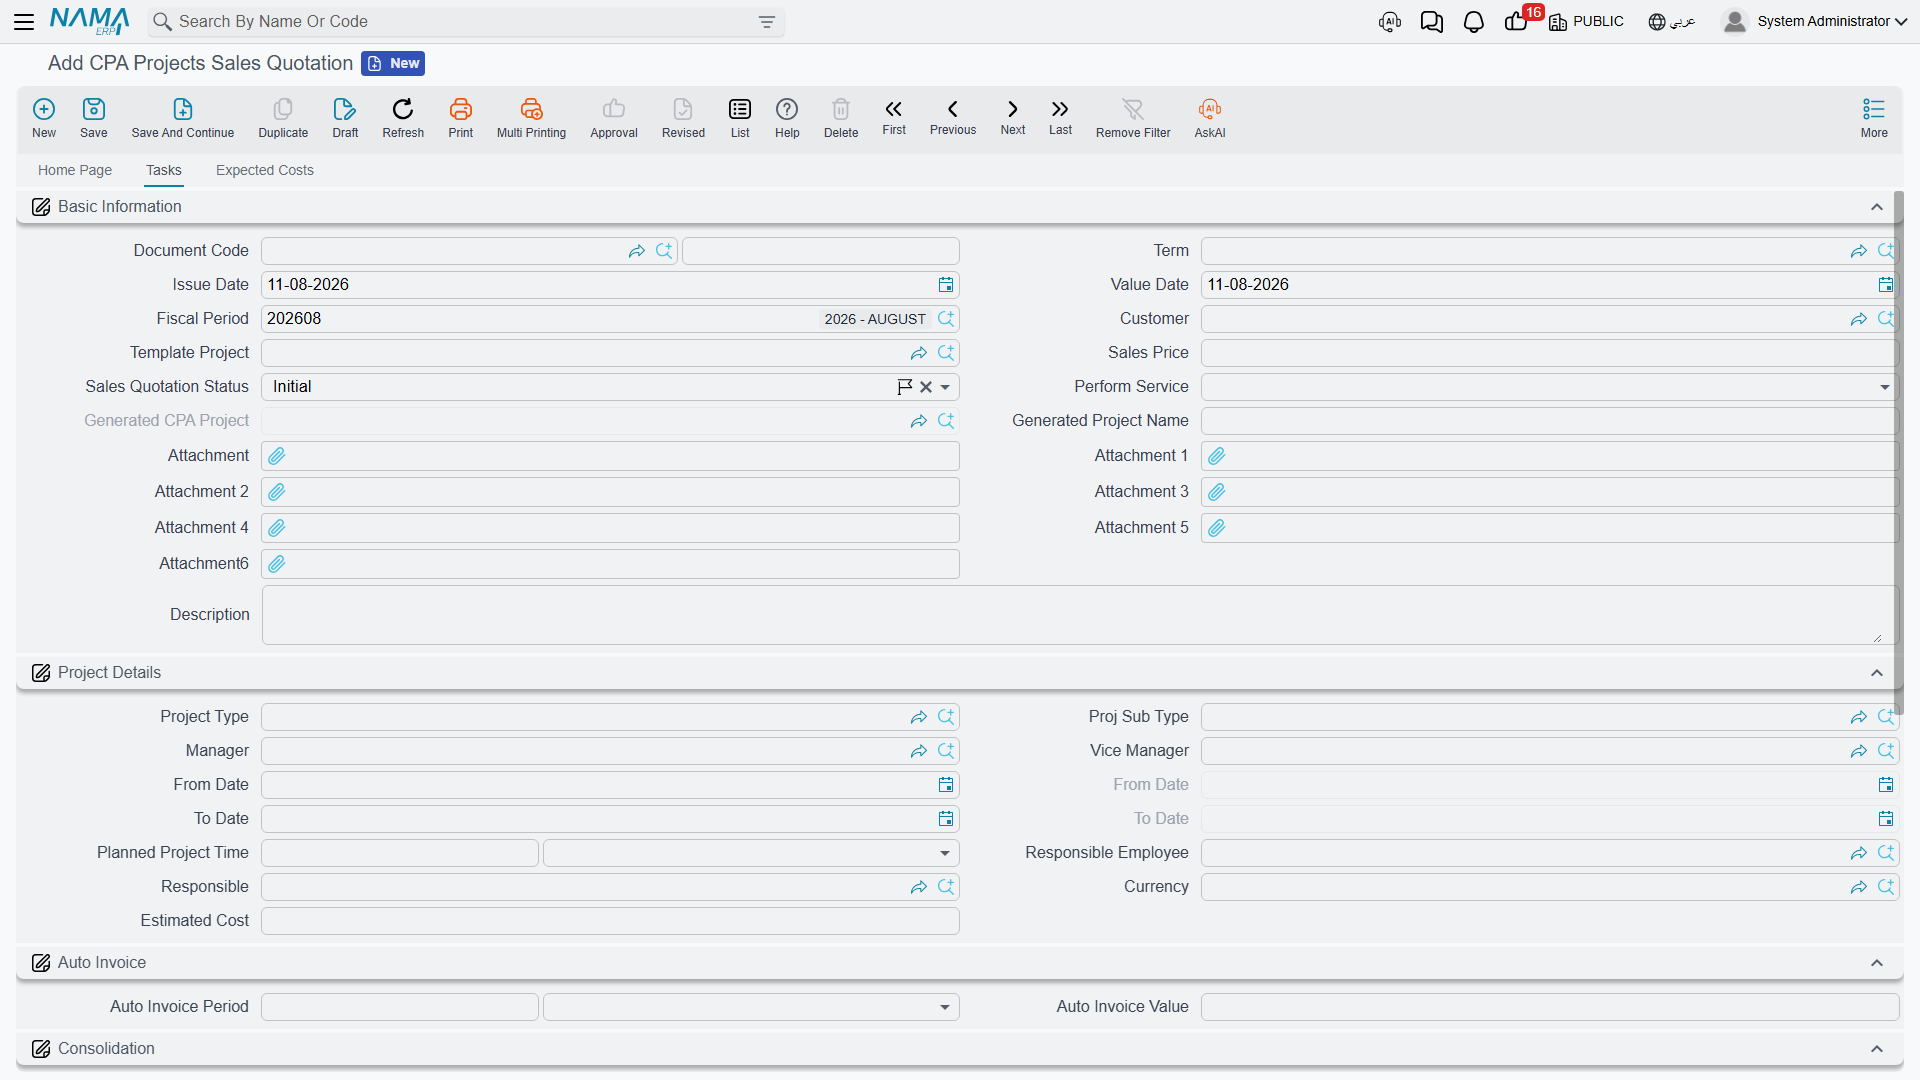Open the More toolbar options
This screenshot has height=1080, width=1920.
pyautogui.click(x=1874, y=118)
